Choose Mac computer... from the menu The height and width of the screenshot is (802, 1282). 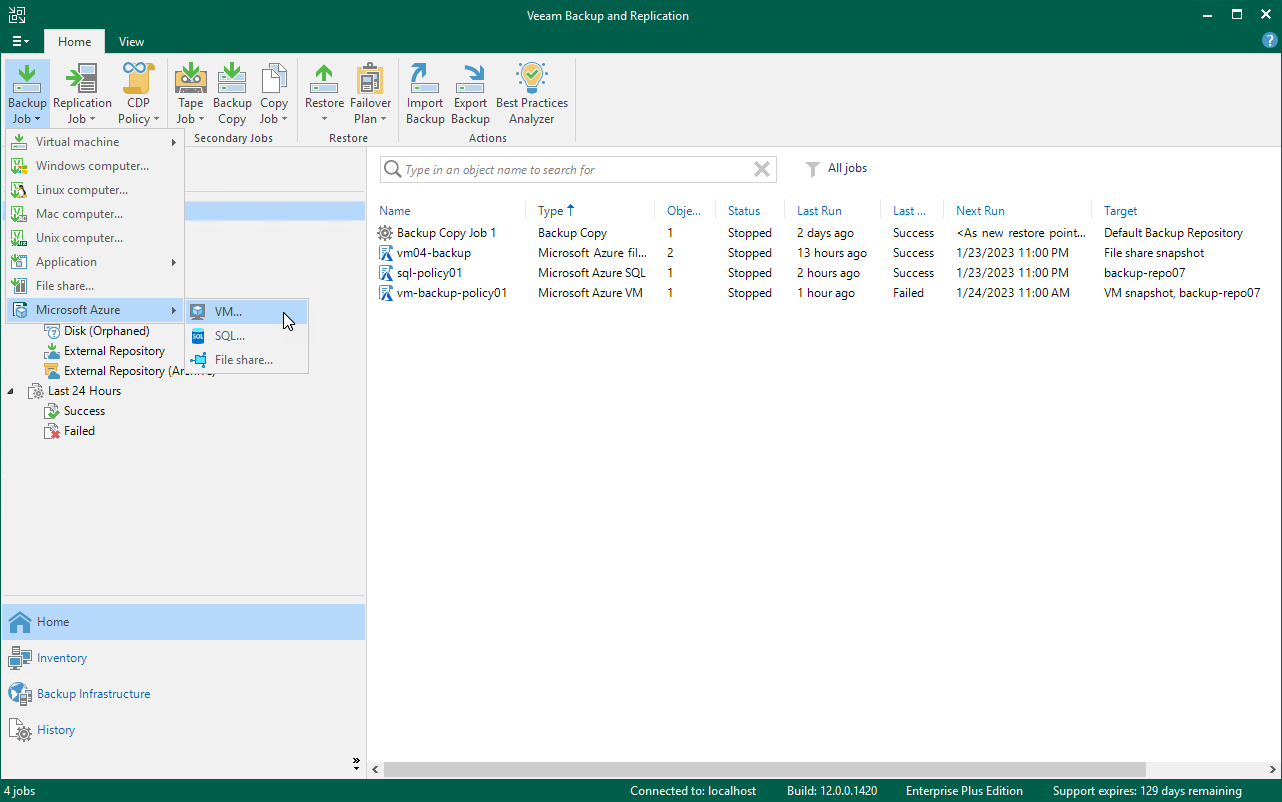(x=95, y=214)
